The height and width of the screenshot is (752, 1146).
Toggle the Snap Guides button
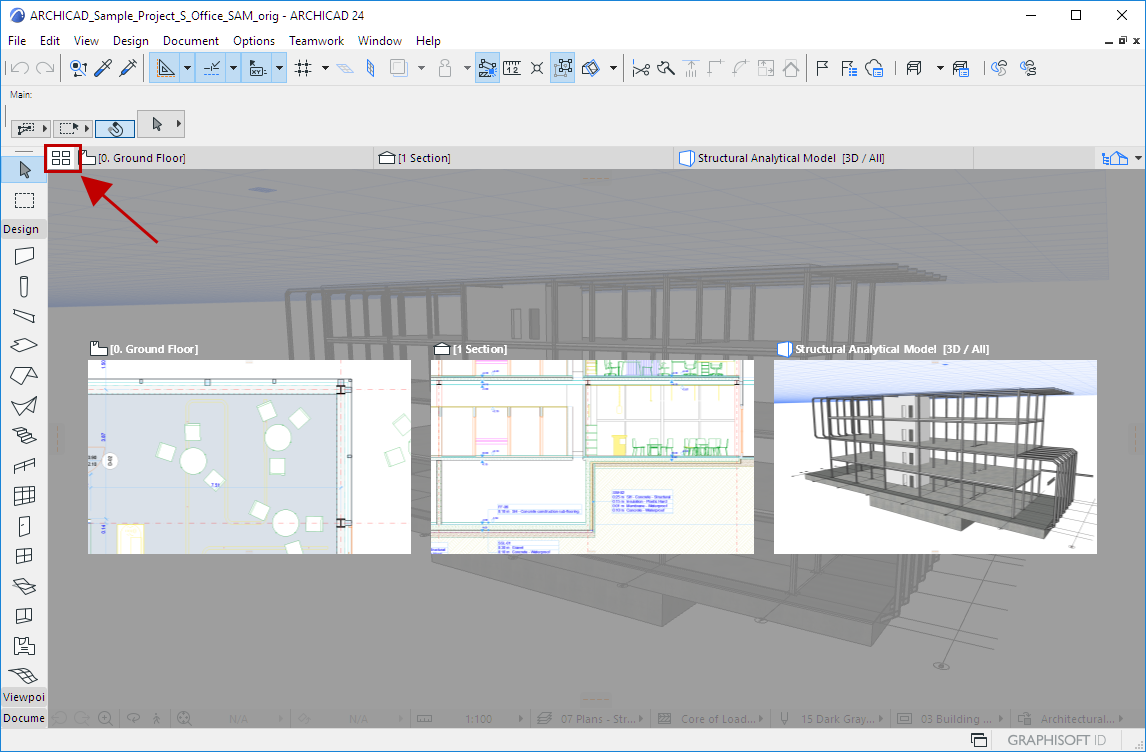point(213,68)
